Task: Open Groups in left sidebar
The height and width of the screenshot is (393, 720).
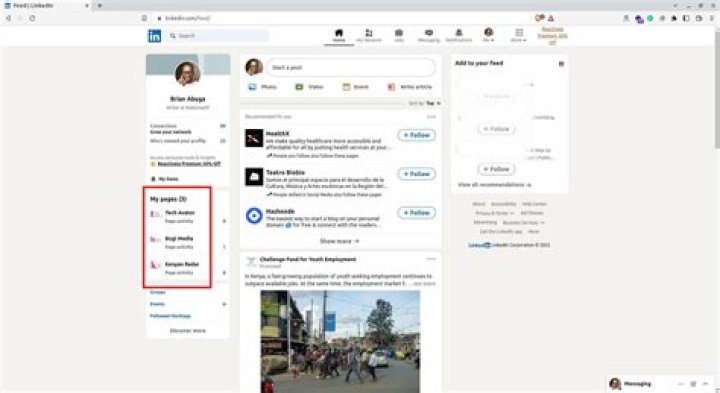Action: [x=158, y=292]
